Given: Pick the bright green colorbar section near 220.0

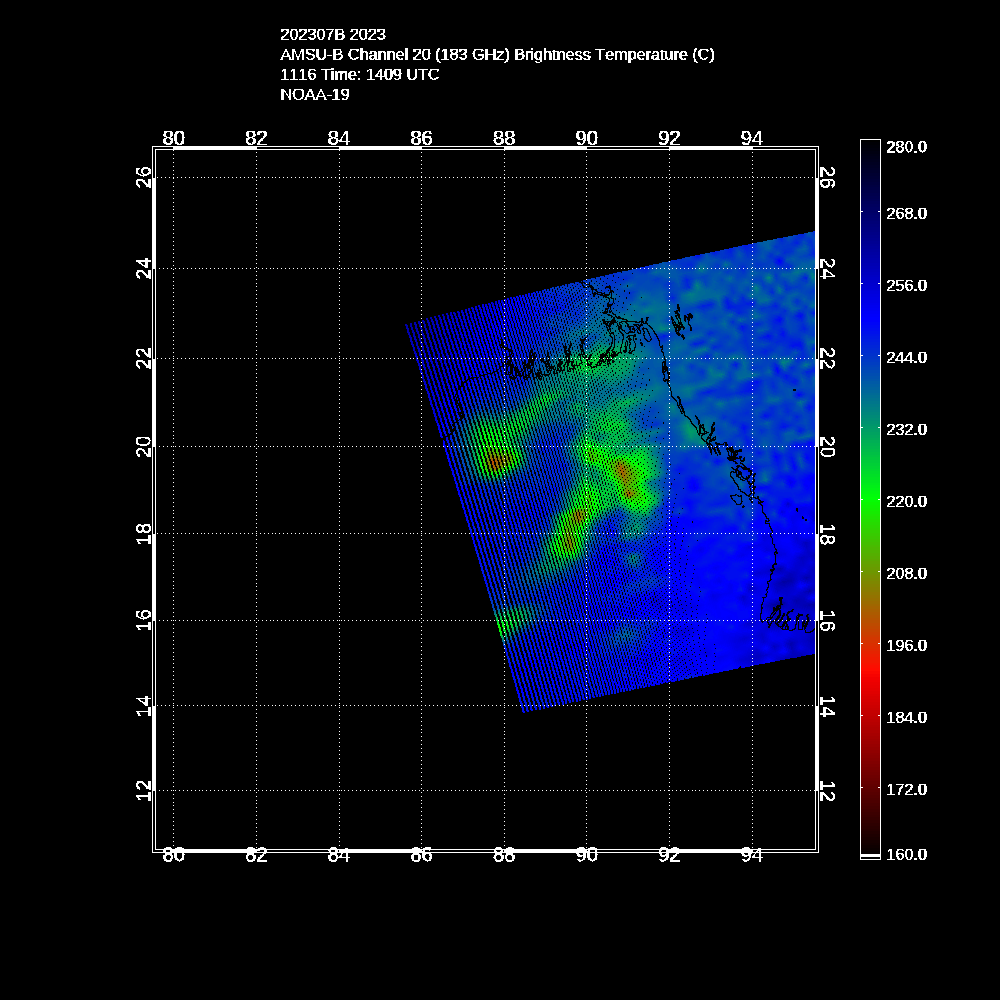Looking at the screenshot, I should click(x=870, y=501).
